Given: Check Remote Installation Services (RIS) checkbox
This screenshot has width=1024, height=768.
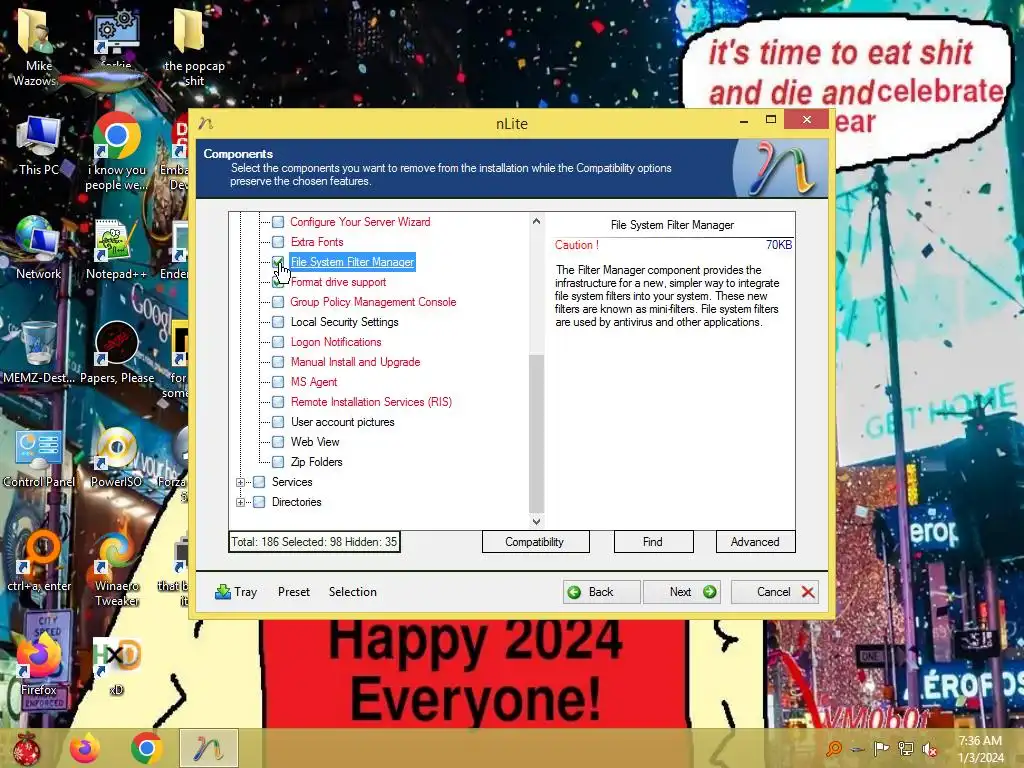Looking at the screenshot, I should click(278, 402).
